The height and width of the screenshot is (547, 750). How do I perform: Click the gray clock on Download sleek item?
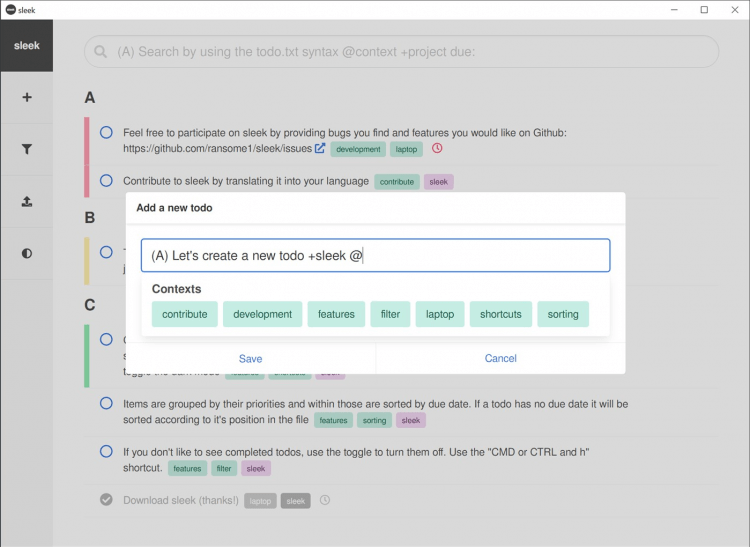(x=324, y=500)
